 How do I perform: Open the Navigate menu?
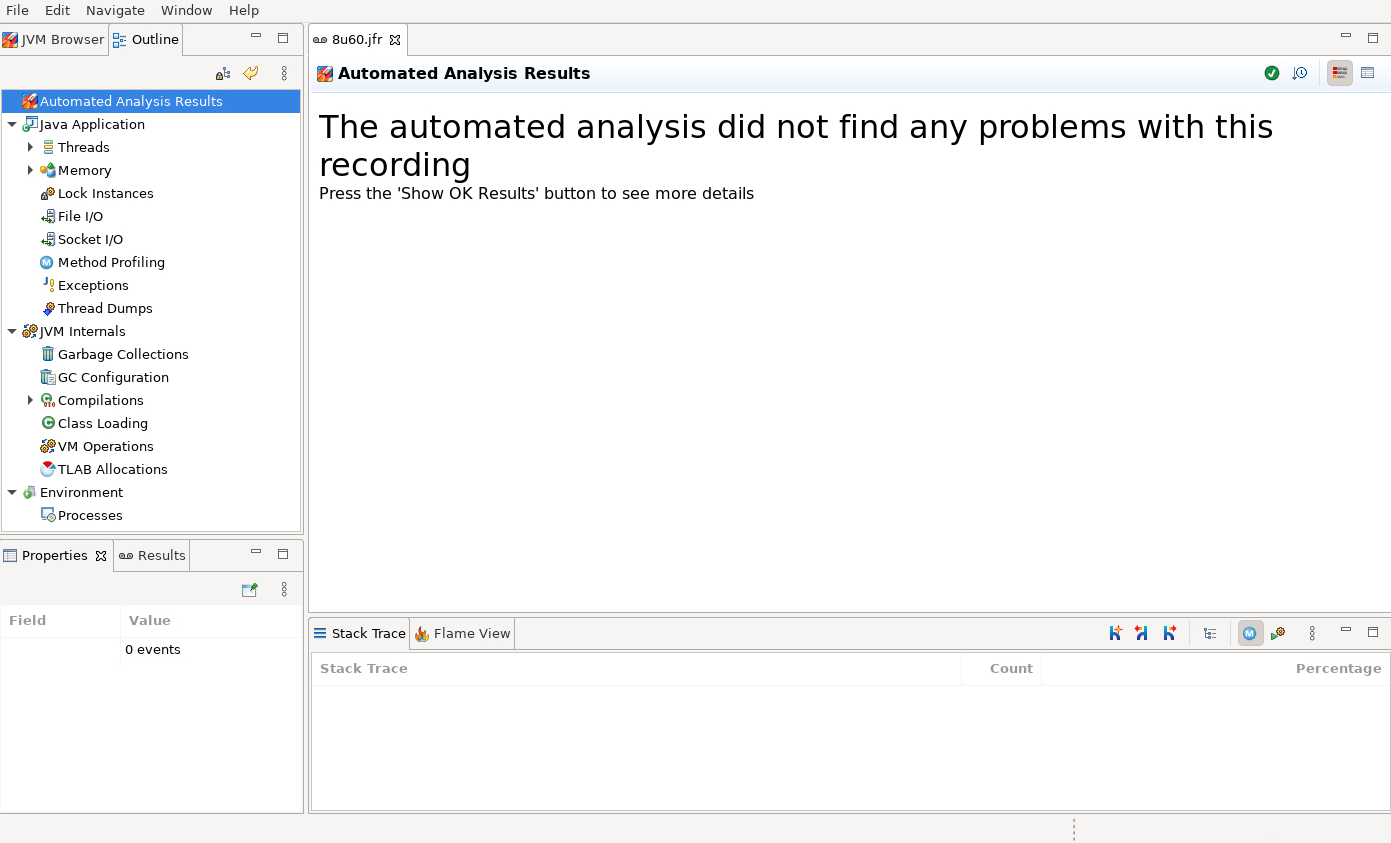[115, 10]
